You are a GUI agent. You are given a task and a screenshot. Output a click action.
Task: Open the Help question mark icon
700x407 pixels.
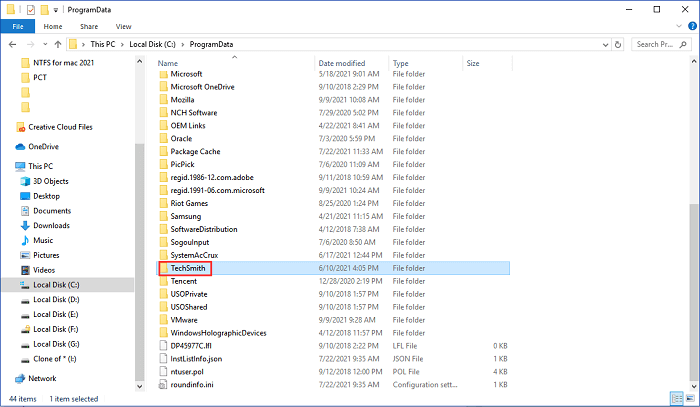click(691, 26)
